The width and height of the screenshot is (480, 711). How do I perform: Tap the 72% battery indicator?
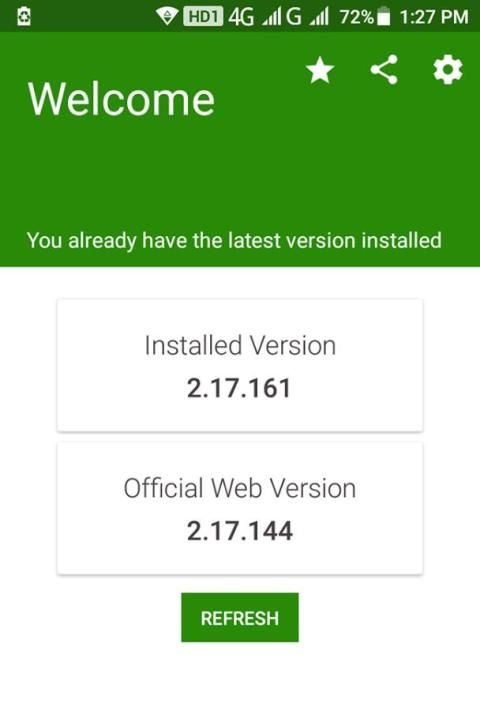pos(364,17)
